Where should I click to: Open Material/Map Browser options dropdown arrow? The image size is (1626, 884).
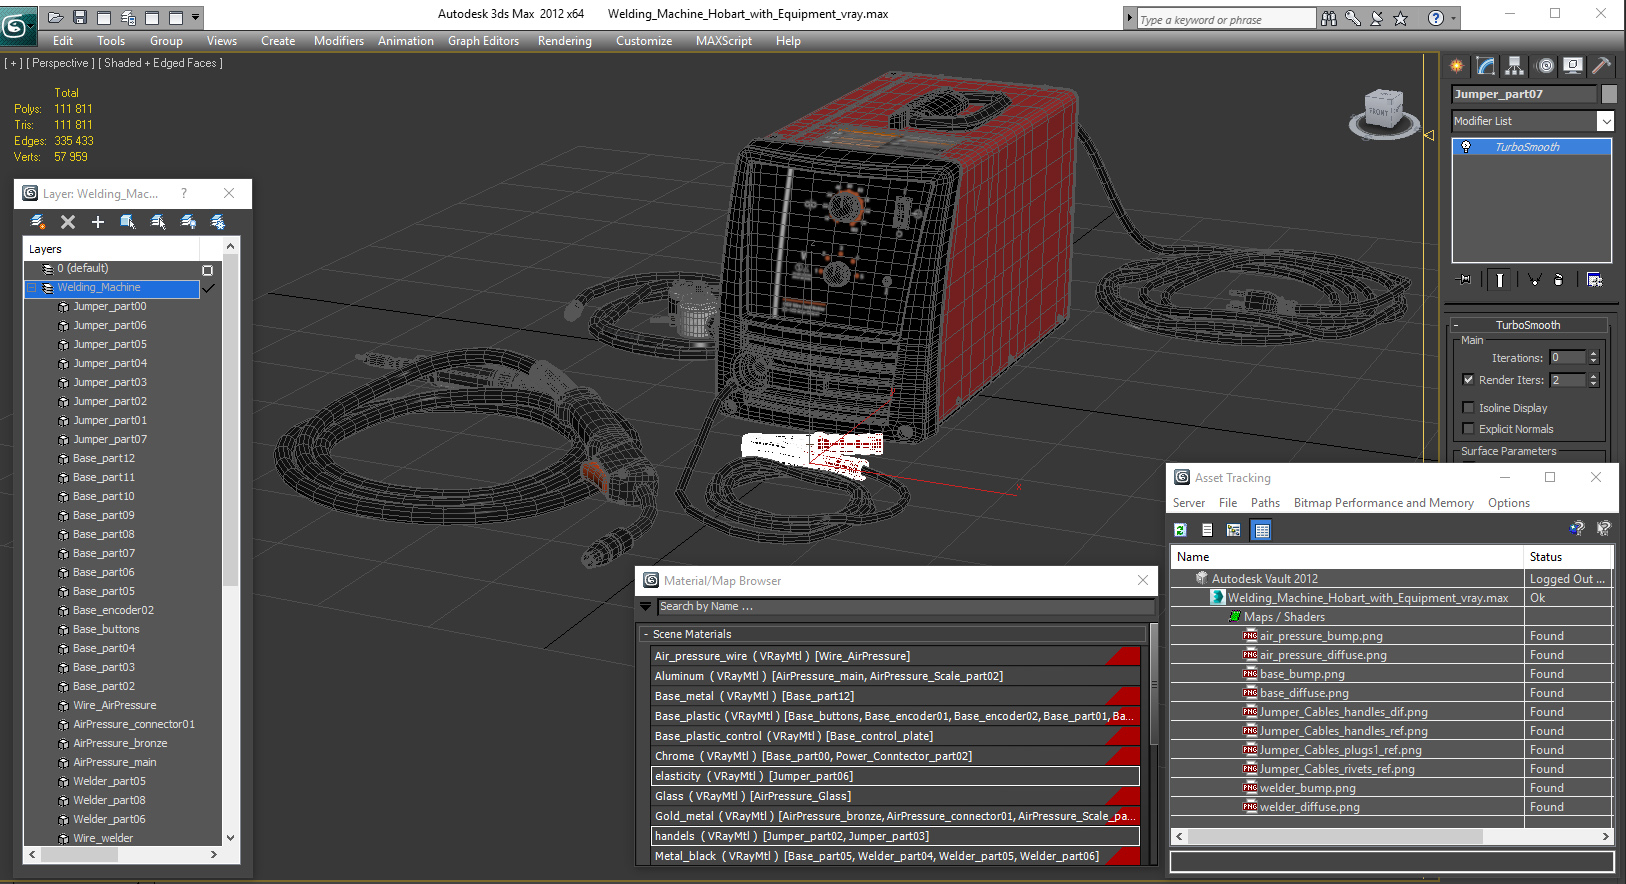(646, 607)
